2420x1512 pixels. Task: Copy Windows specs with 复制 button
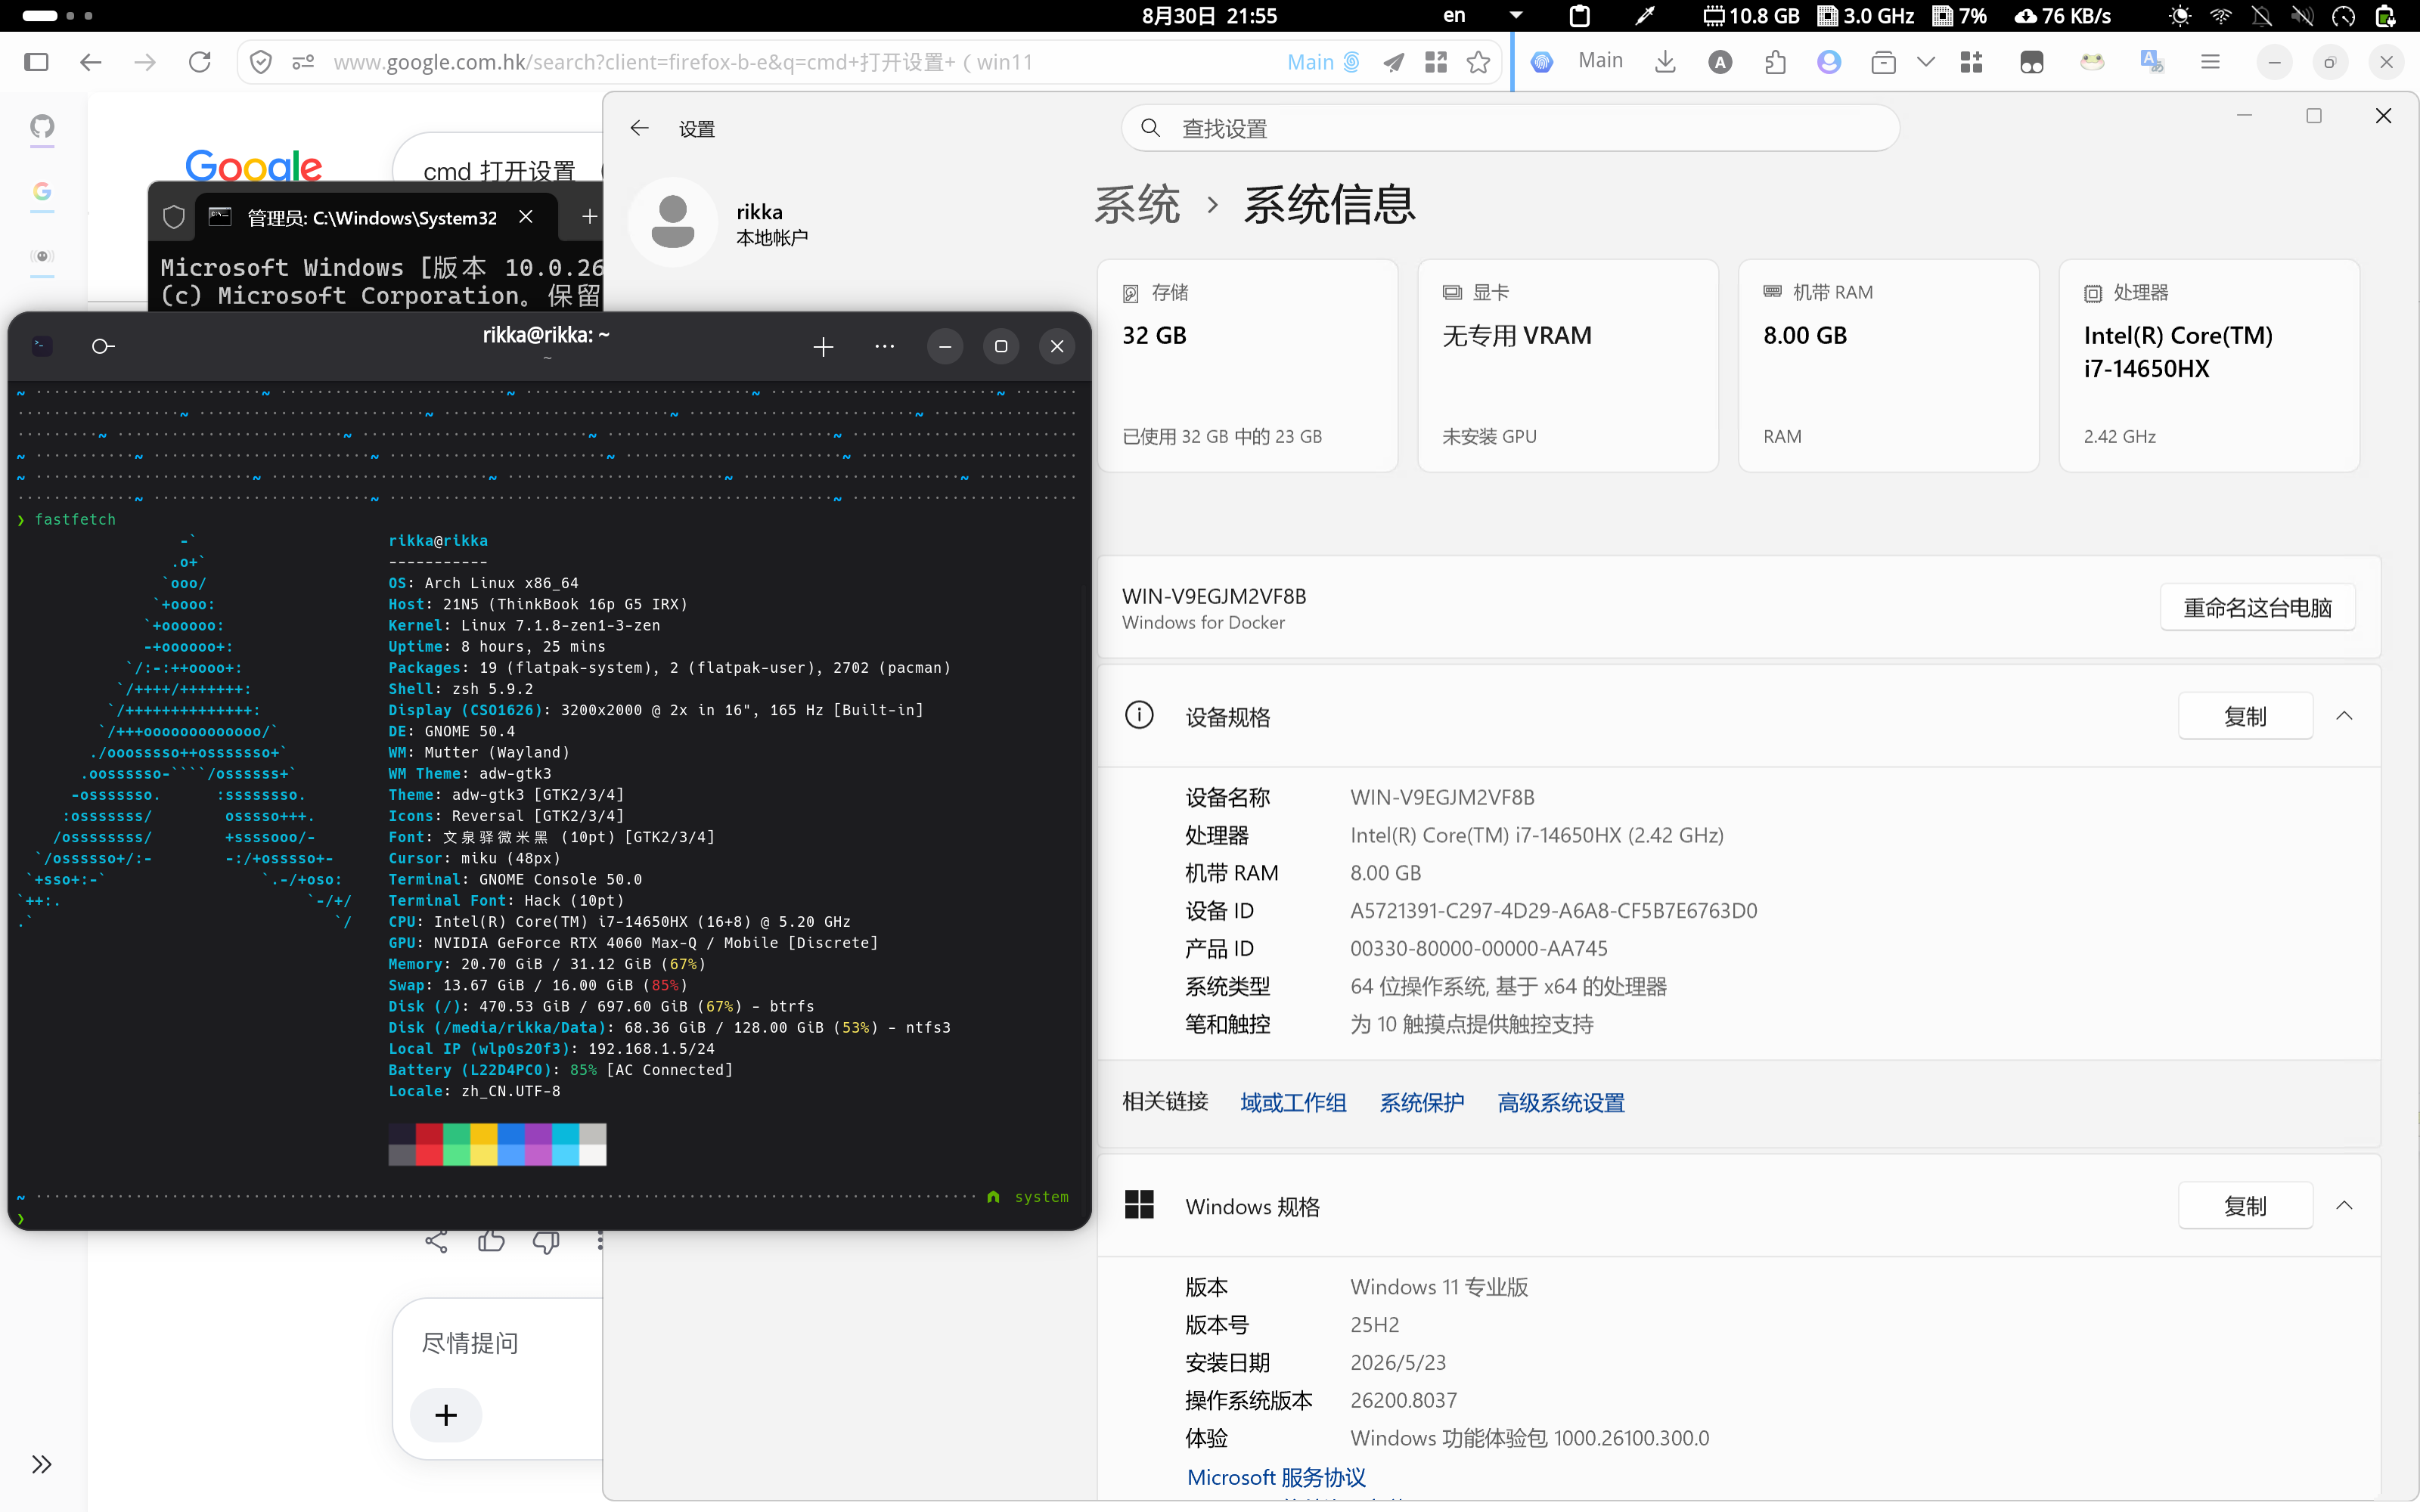coord(2245,1206)
